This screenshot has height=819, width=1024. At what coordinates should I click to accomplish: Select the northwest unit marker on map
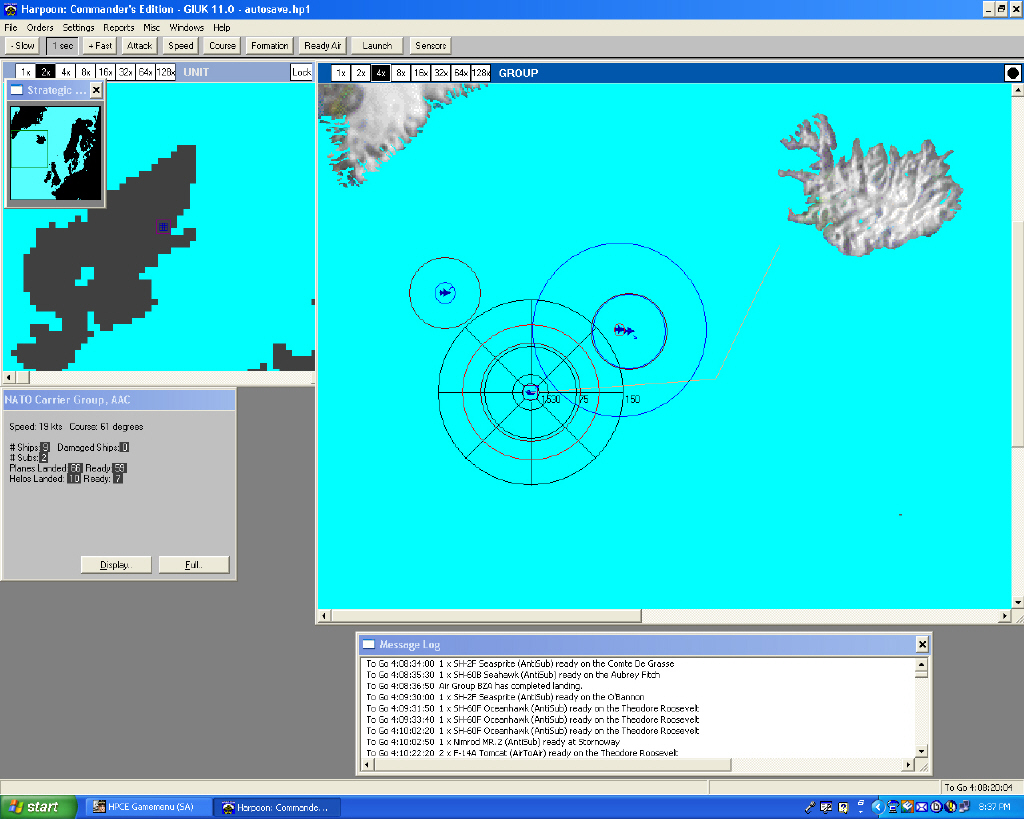click(445, 293)
